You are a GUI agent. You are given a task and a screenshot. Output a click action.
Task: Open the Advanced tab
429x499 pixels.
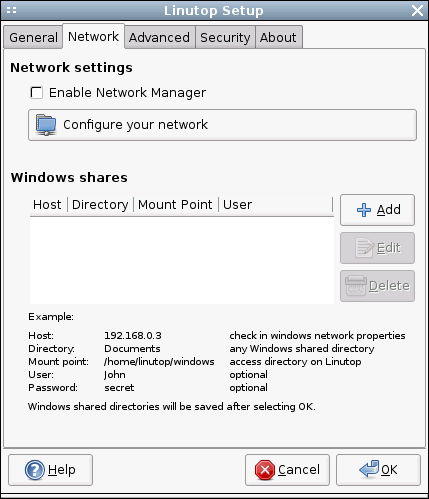(x=159, y=37)
